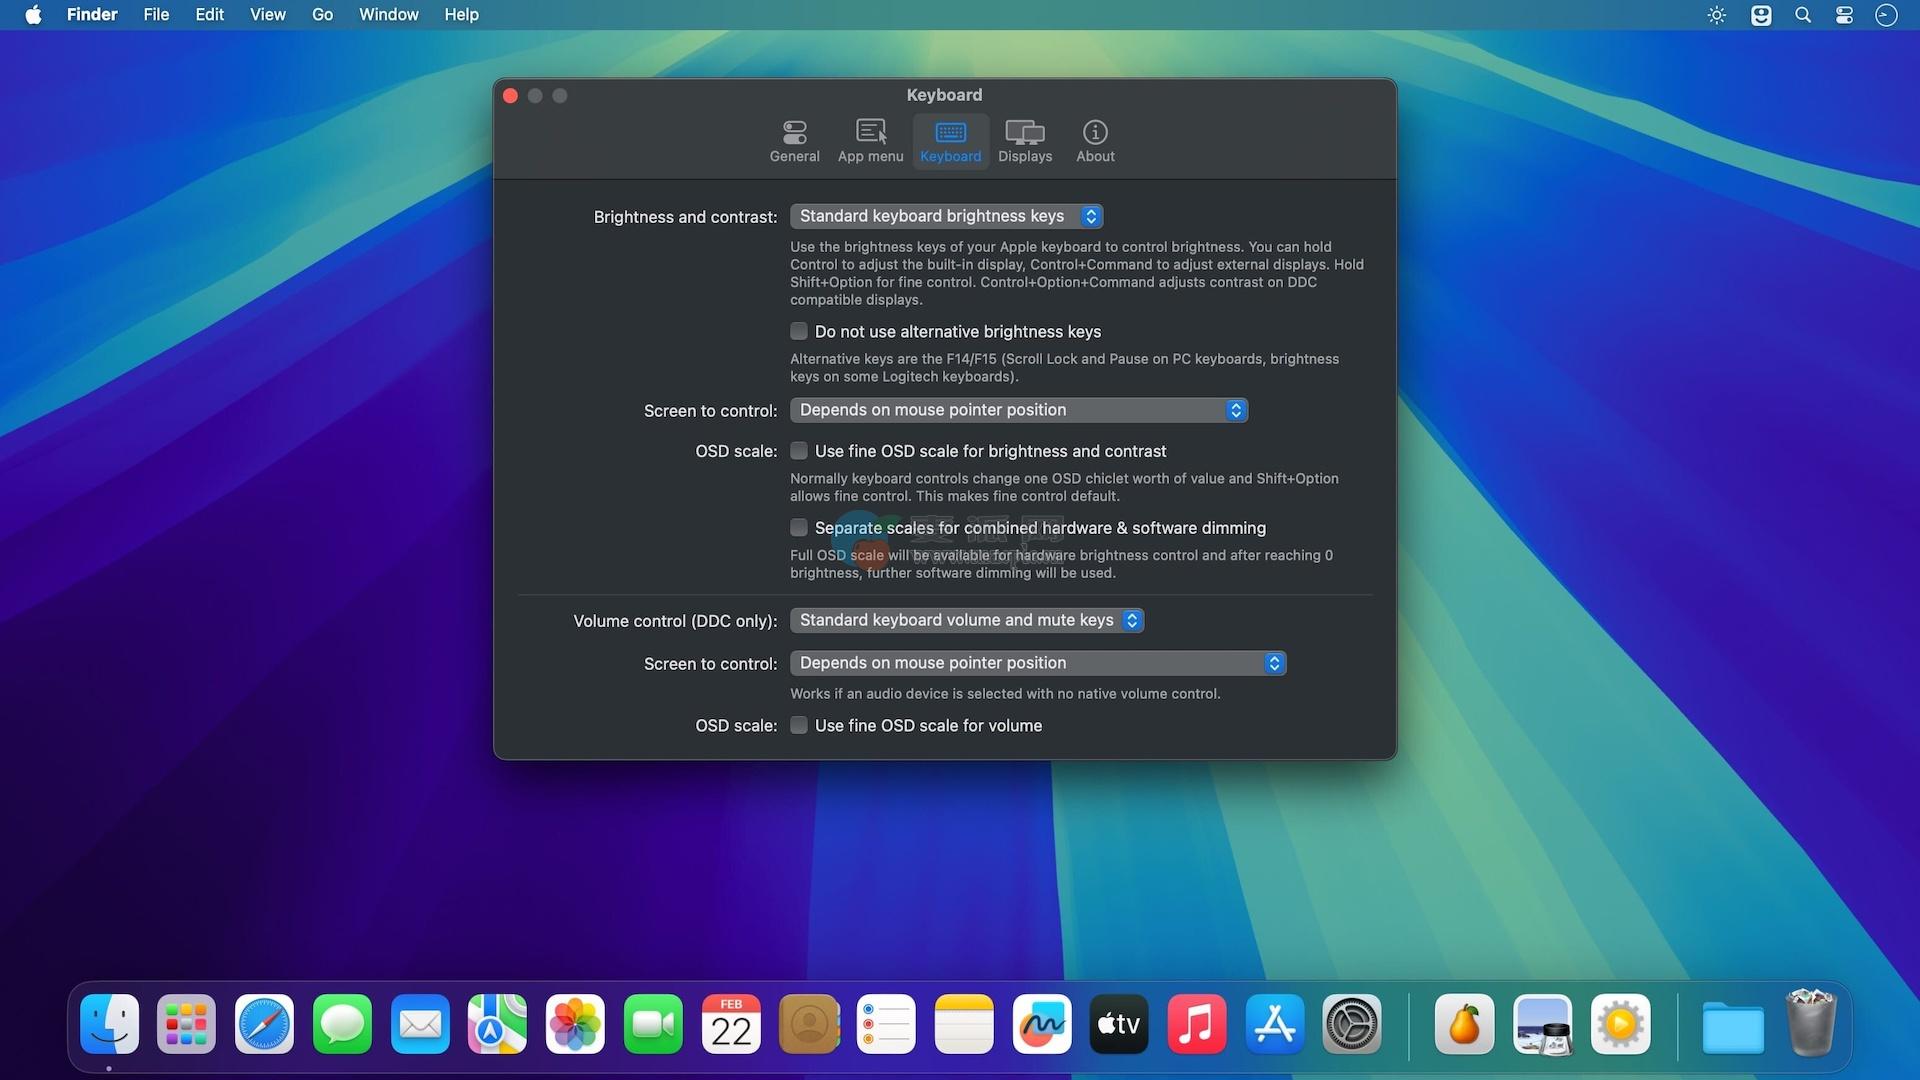
Task: Open the Window menu
Action: (x=388, y=15)
